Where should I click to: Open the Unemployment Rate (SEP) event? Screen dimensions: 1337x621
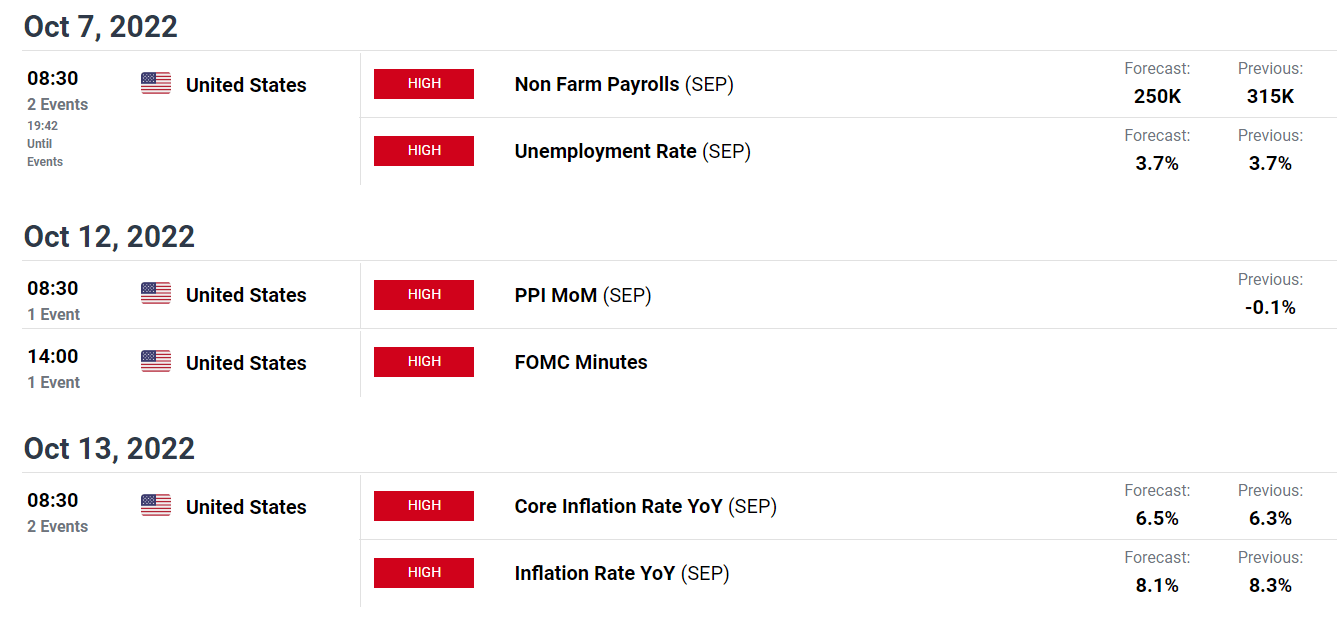click(632, 152)
